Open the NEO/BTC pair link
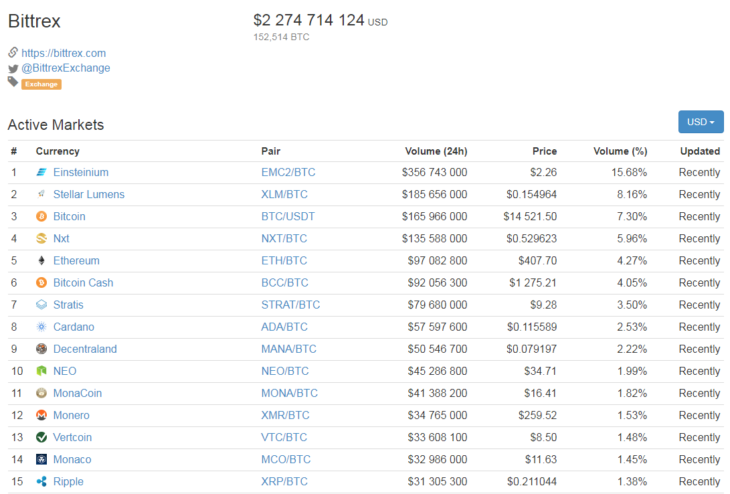The image size is (730, 494). click(x=284, y=371)
